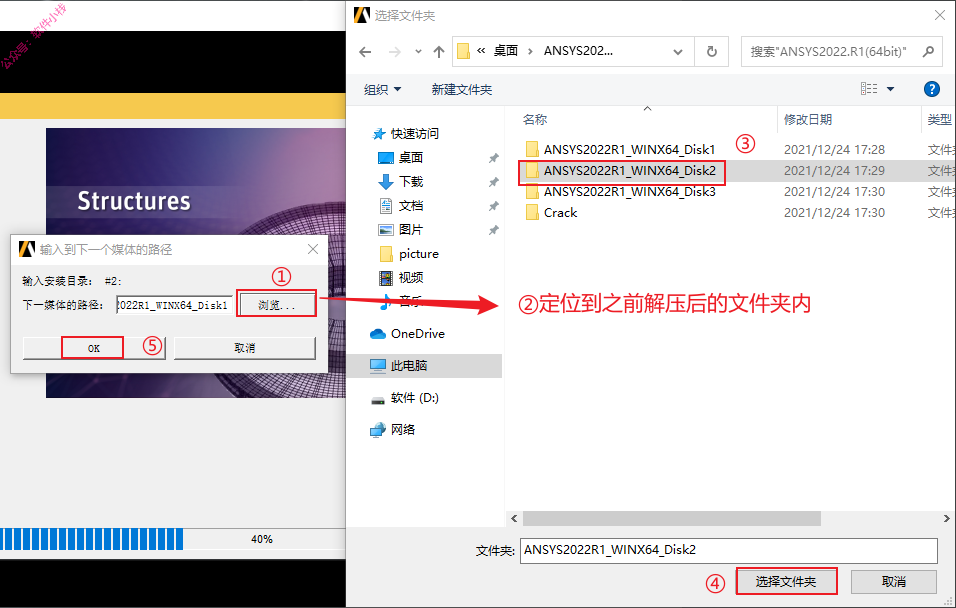956x608 pixels.
Task: Click OK in media path dialog
Action: (94, 348)
